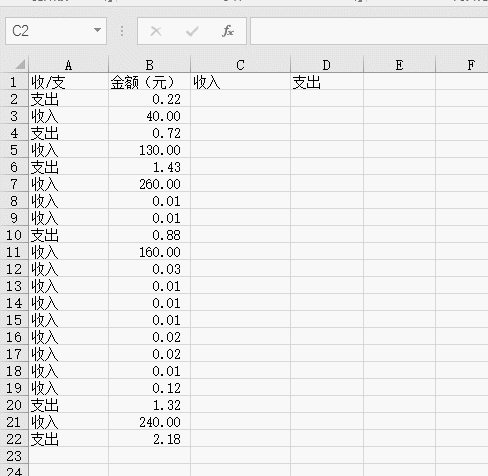488x476 pixels.
Task: Select row 10 header
Action: pos(14,235)
